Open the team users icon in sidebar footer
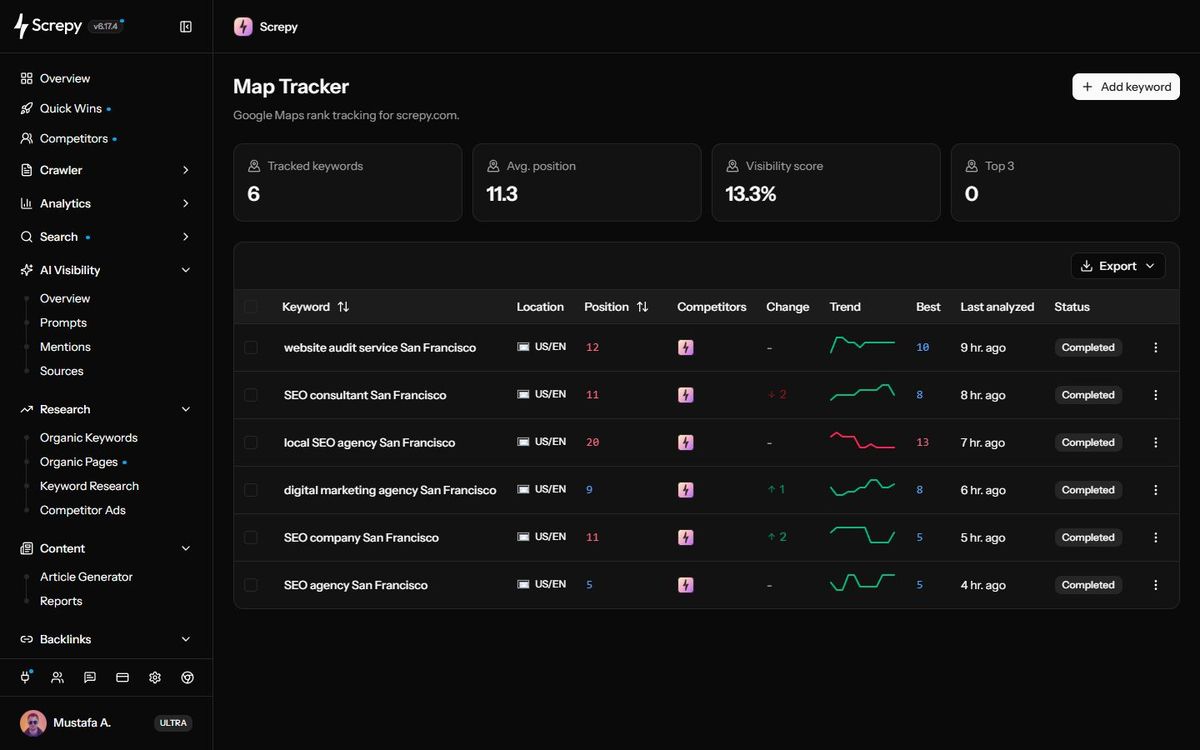The width and height of the screenshot is (1200, 750). coord(57,677)
